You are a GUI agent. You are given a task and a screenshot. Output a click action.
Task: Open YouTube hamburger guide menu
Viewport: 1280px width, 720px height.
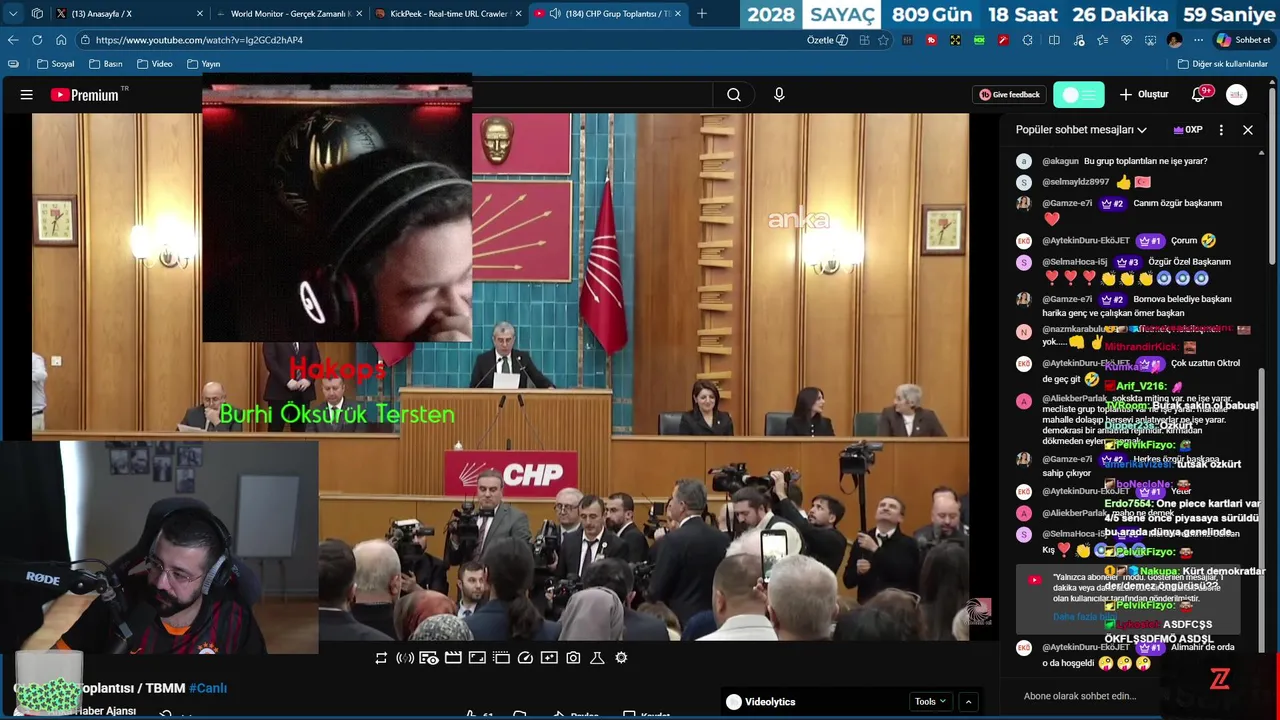(x=27, y=95)
